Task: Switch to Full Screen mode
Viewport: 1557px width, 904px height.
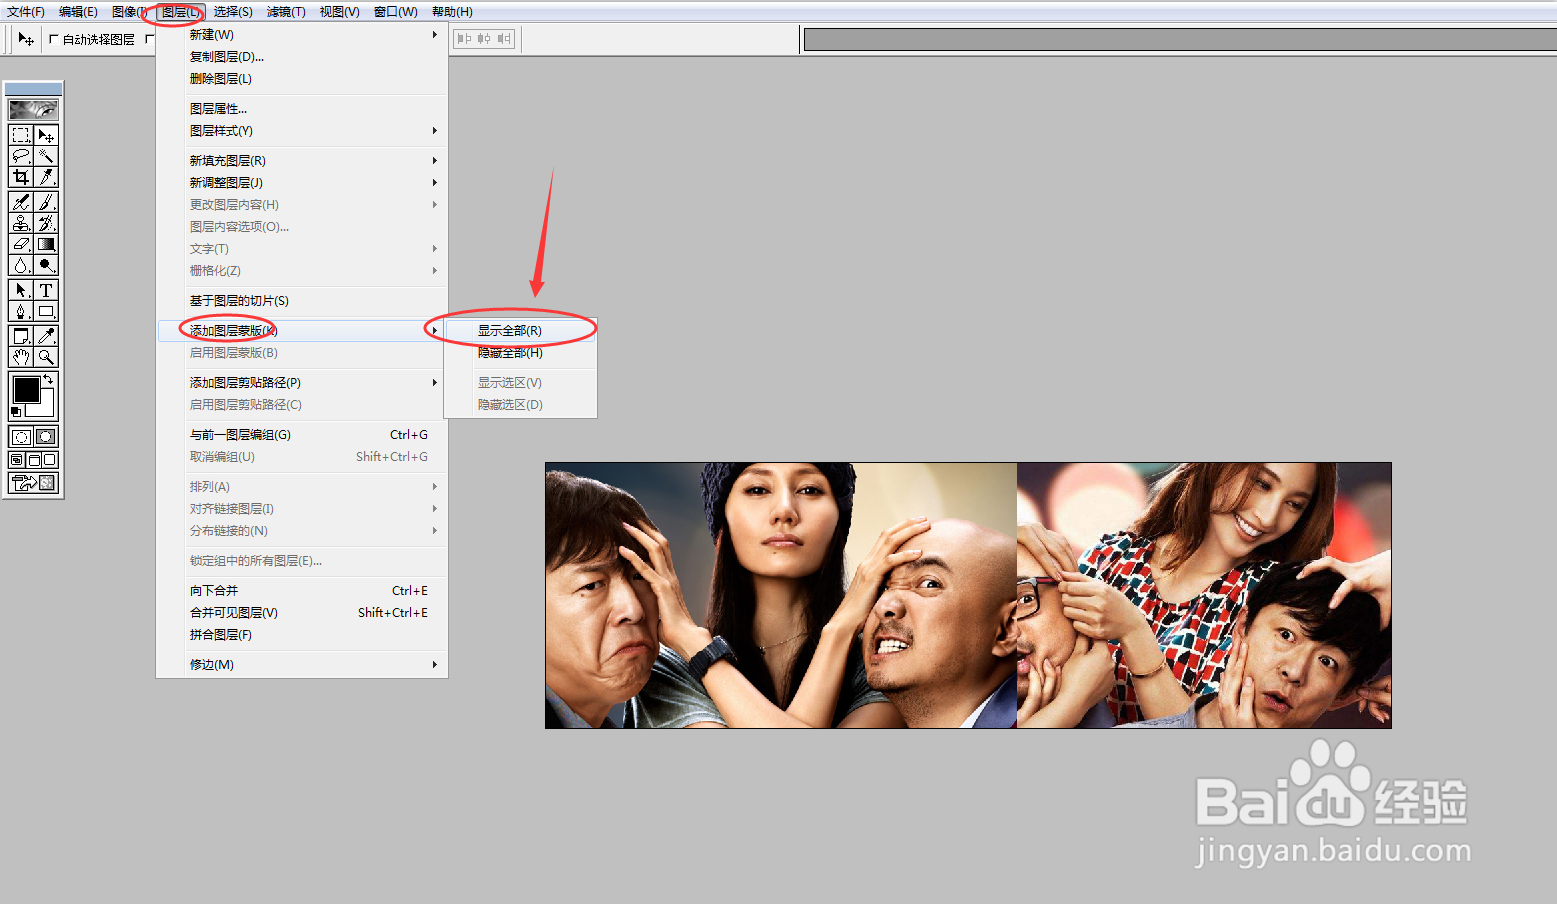Action: [49, 460]
